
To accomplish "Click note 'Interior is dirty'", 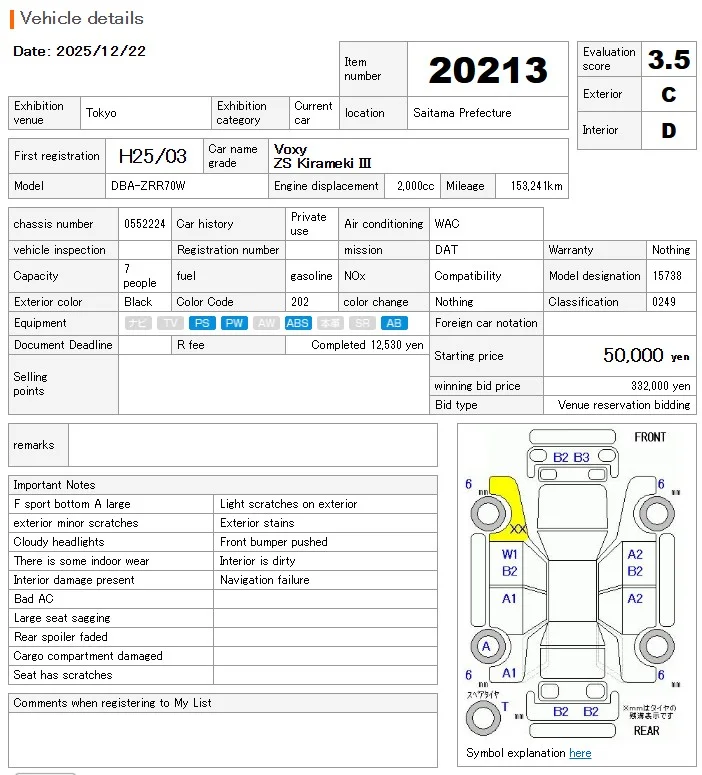I will click(x=258, y=561).
